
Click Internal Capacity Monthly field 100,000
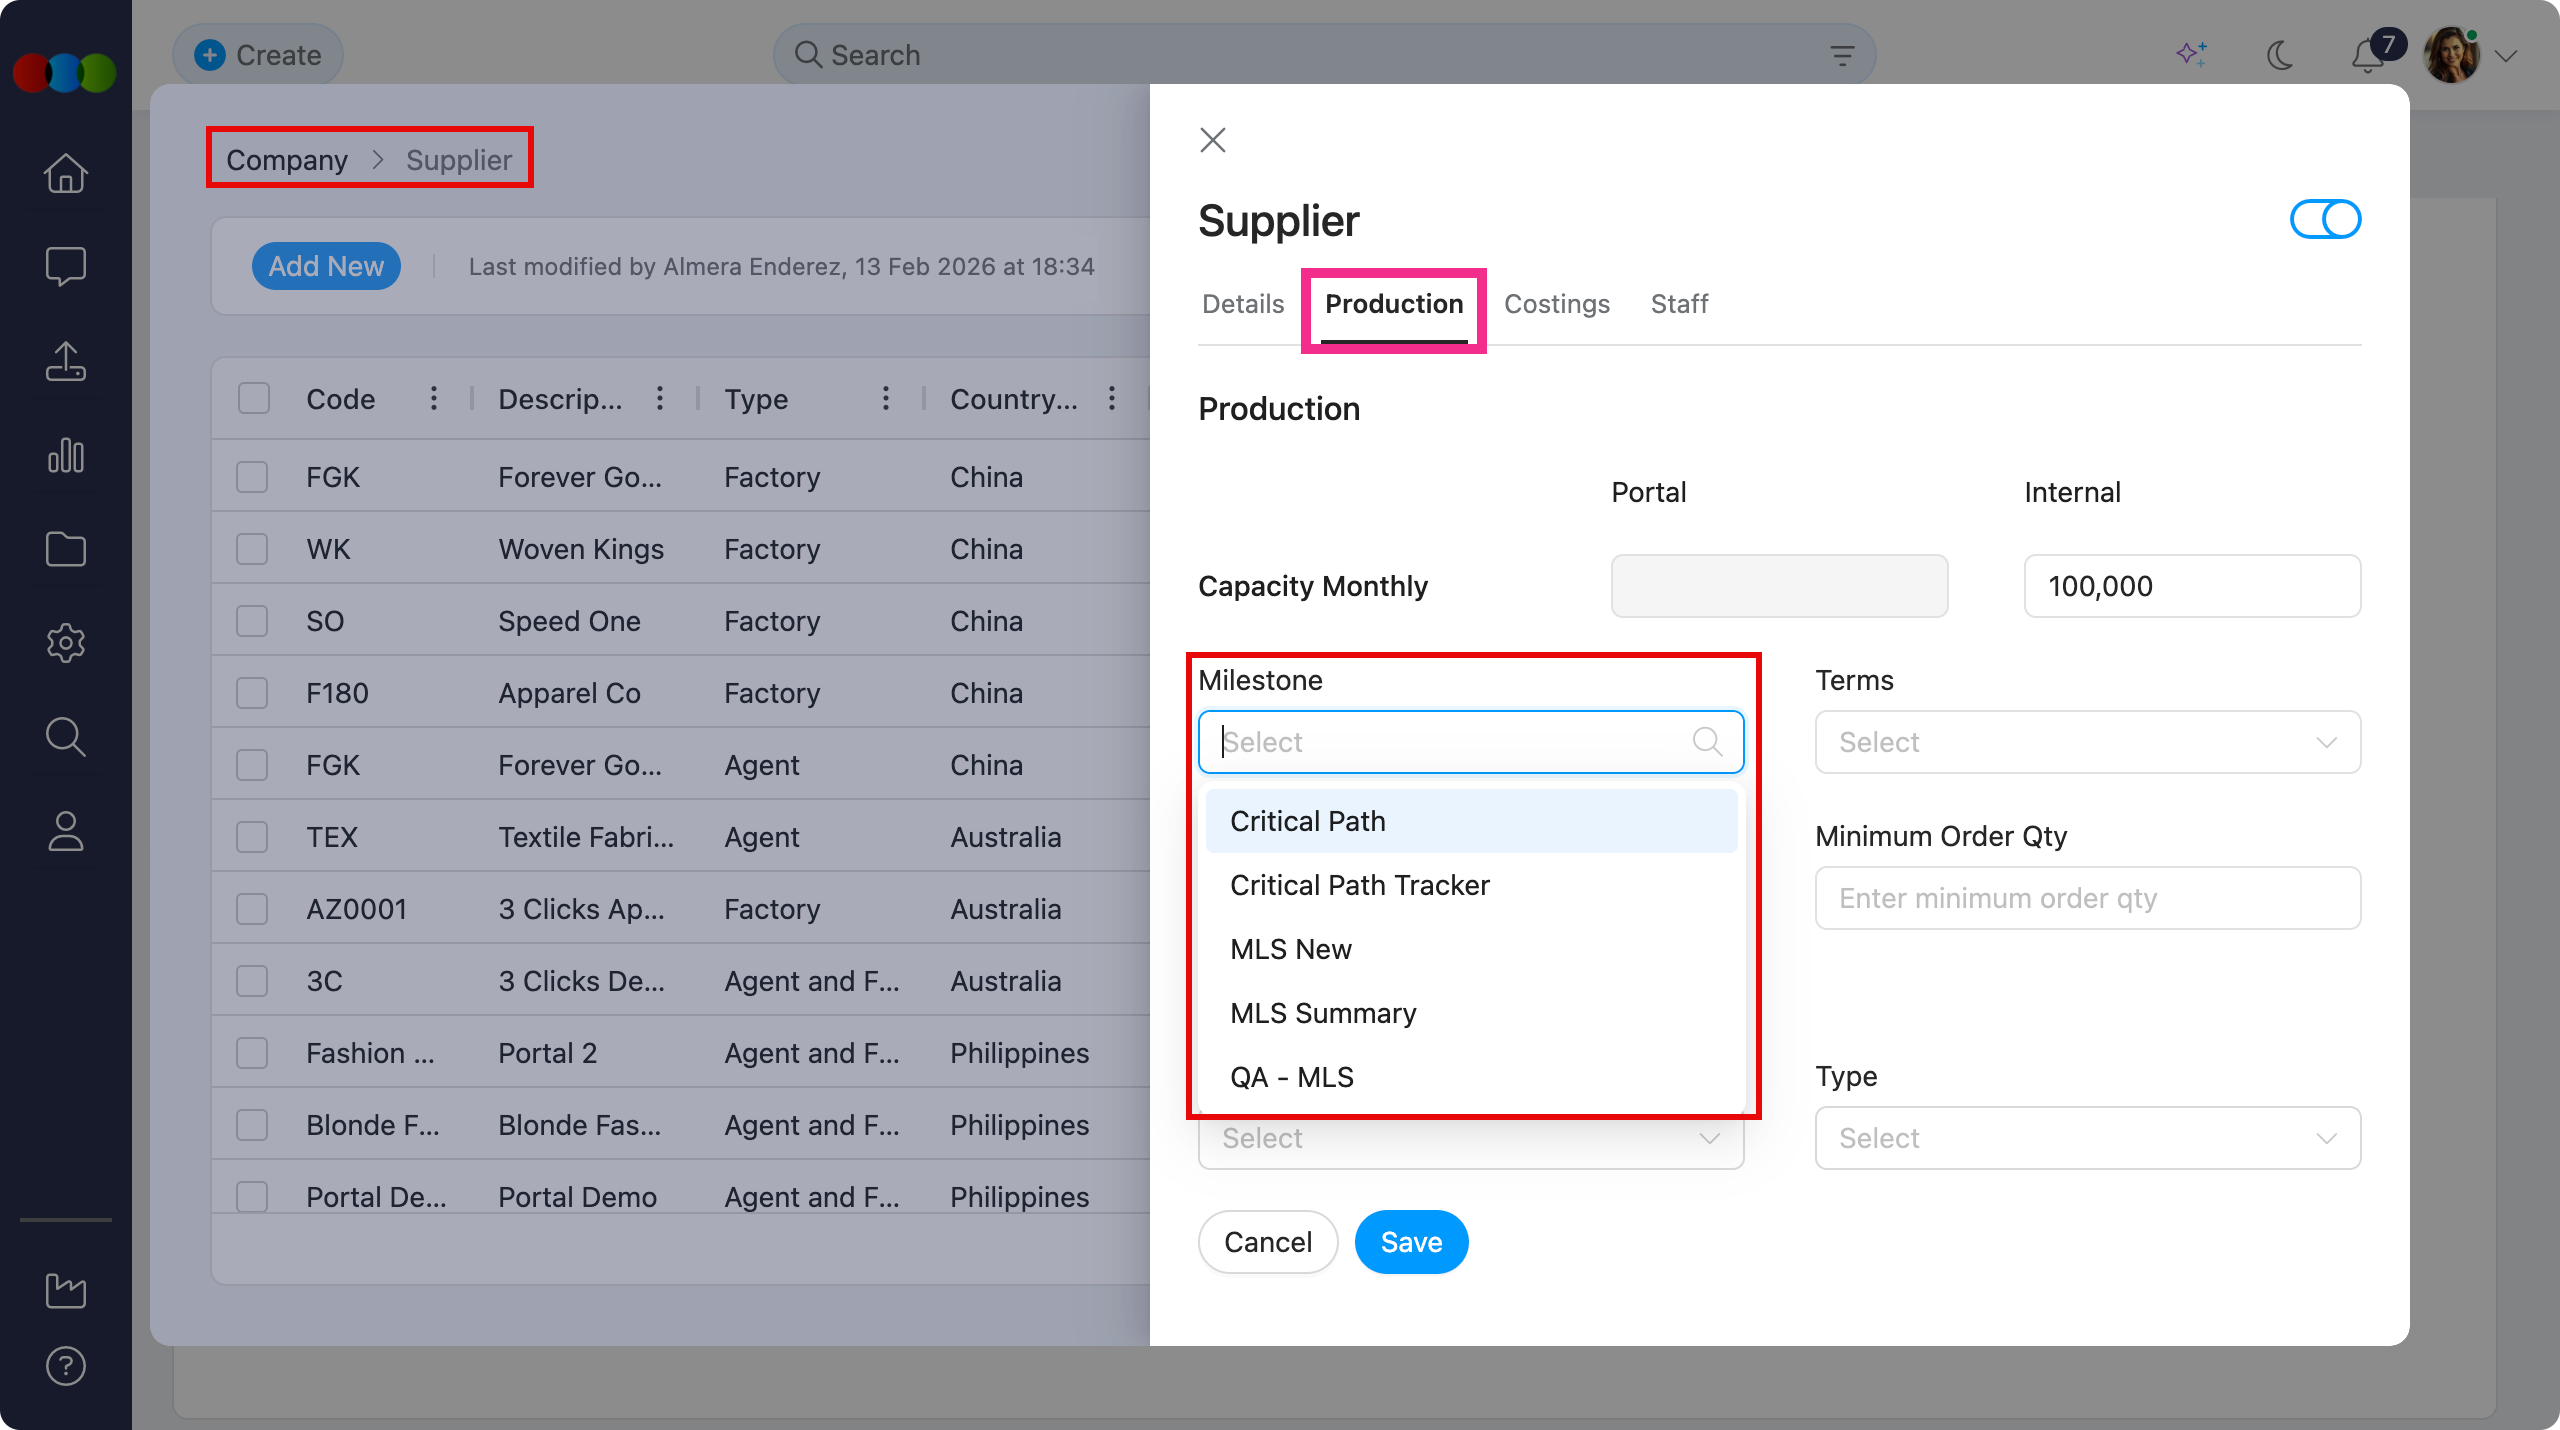[2192, 586]
